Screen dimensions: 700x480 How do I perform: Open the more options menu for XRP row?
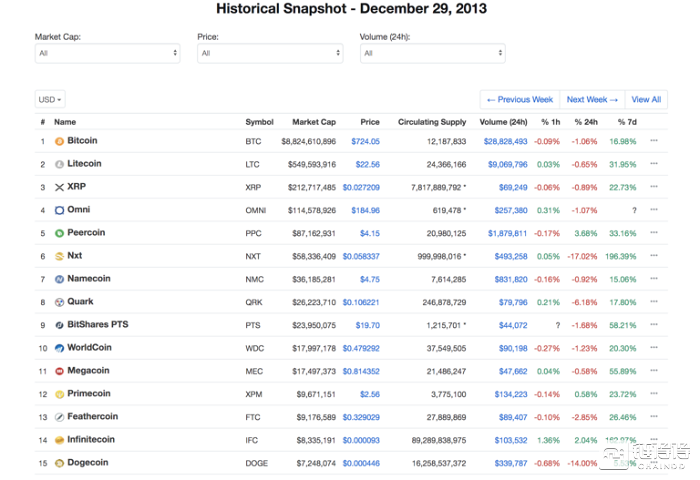(x=654, y=187)
